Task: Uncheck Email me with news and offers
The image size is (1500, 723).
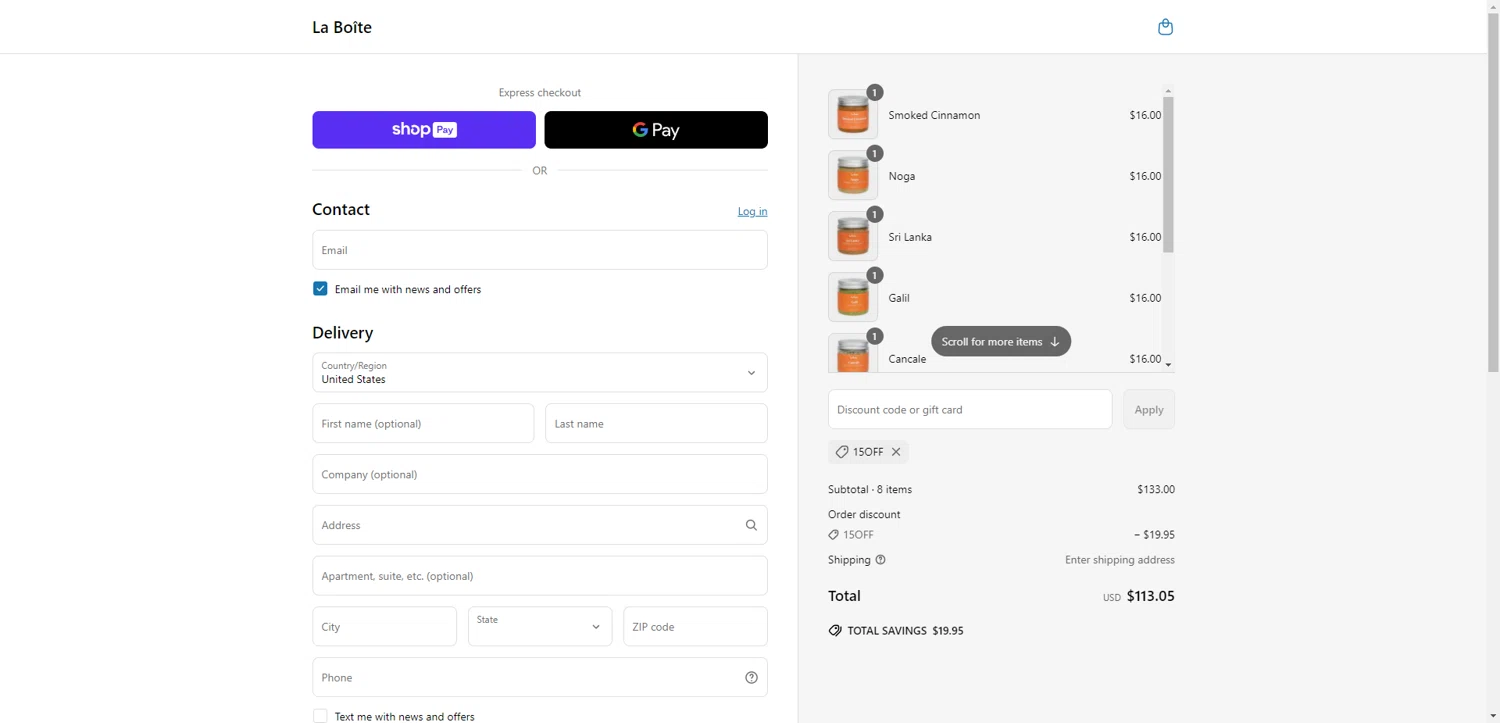Action: (320, 289)
